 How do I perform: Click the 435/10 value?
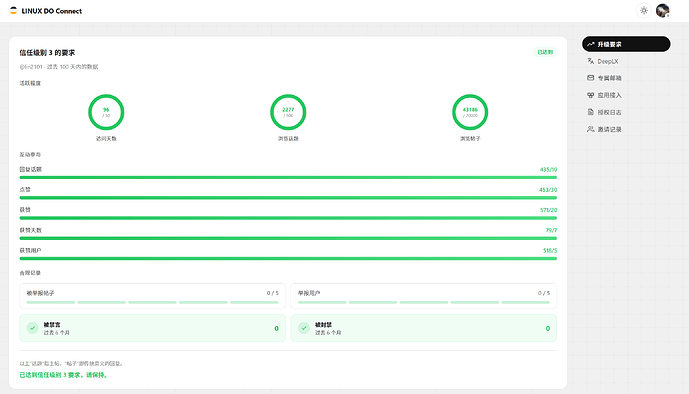[548, 170]
